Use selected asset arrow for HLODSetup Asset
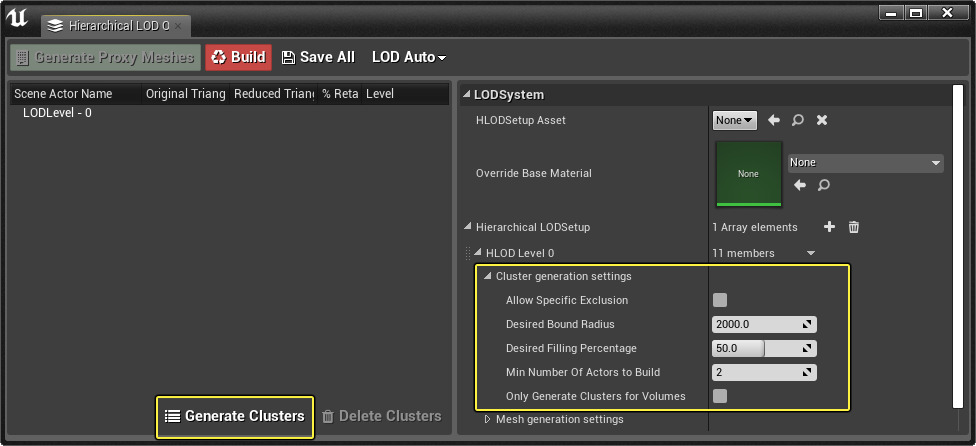The height and width of the screenshot is (446, 976). click(774, 120)
